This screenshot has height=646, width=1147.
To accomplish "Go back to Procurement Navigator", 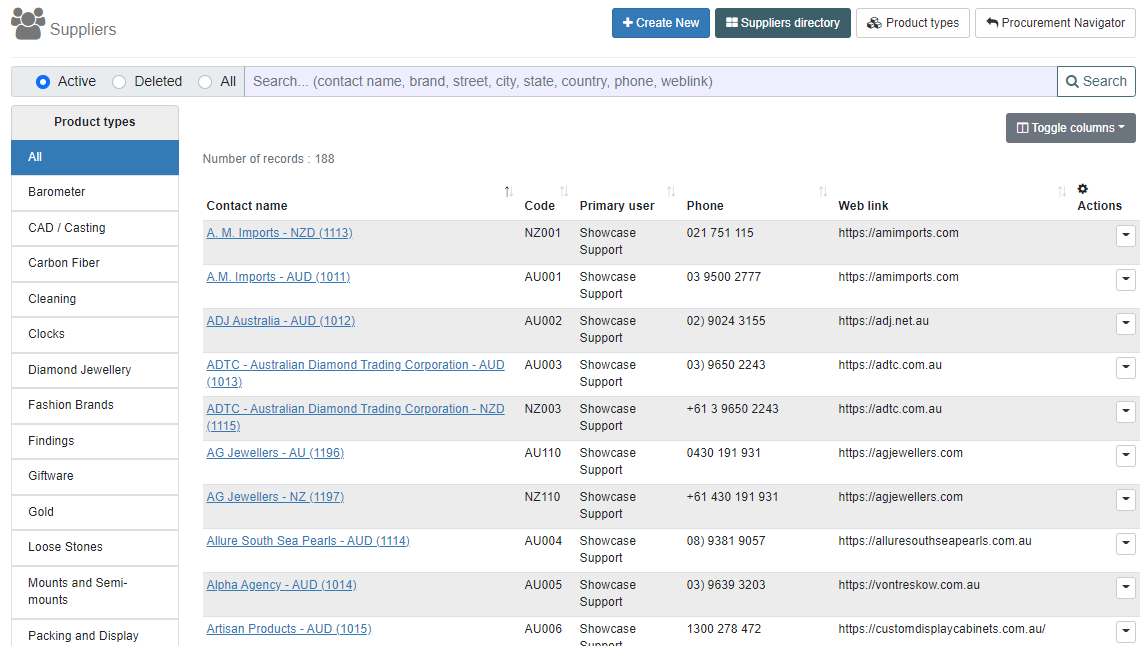I will 1056,23.
